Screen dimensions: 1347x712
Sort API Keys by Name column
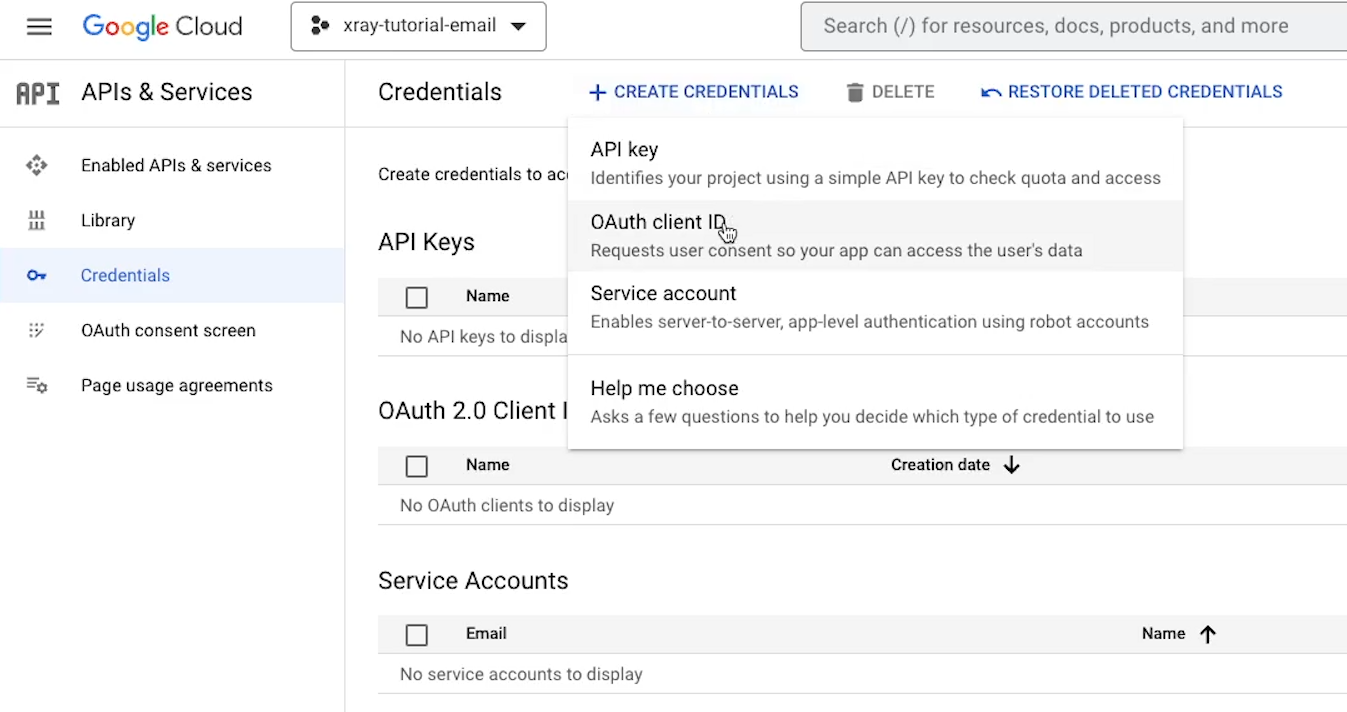tap(487, 296)
